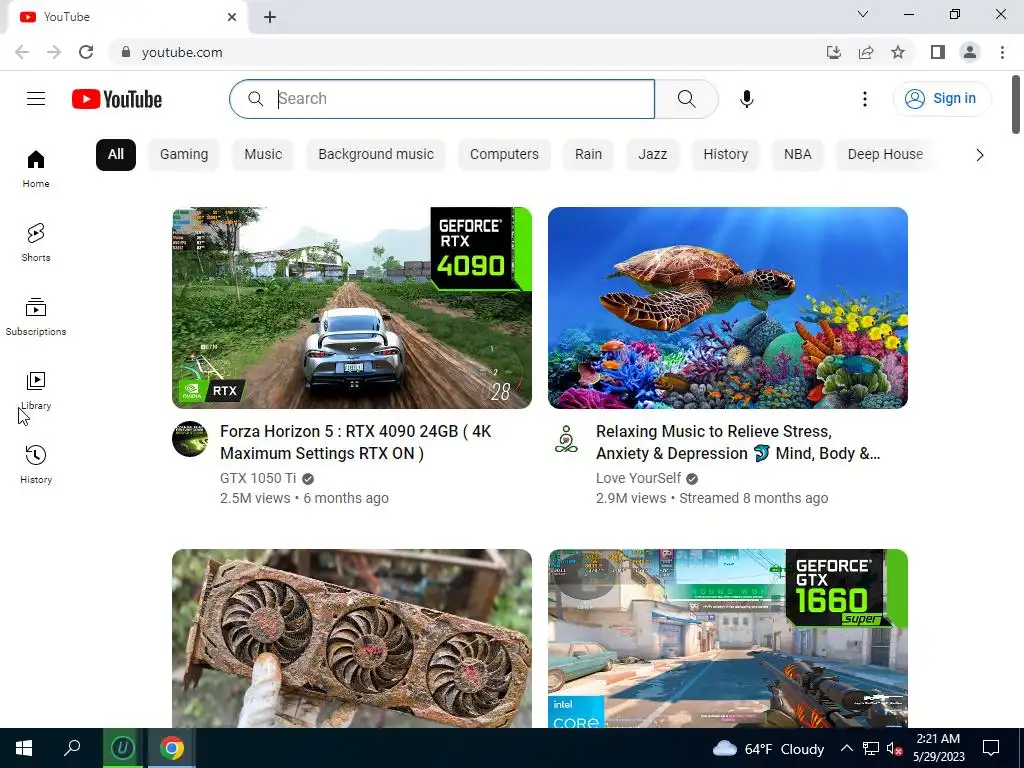
Task: Open the Windows notification center
Action: pyautogui.click(x=991, y=748)
